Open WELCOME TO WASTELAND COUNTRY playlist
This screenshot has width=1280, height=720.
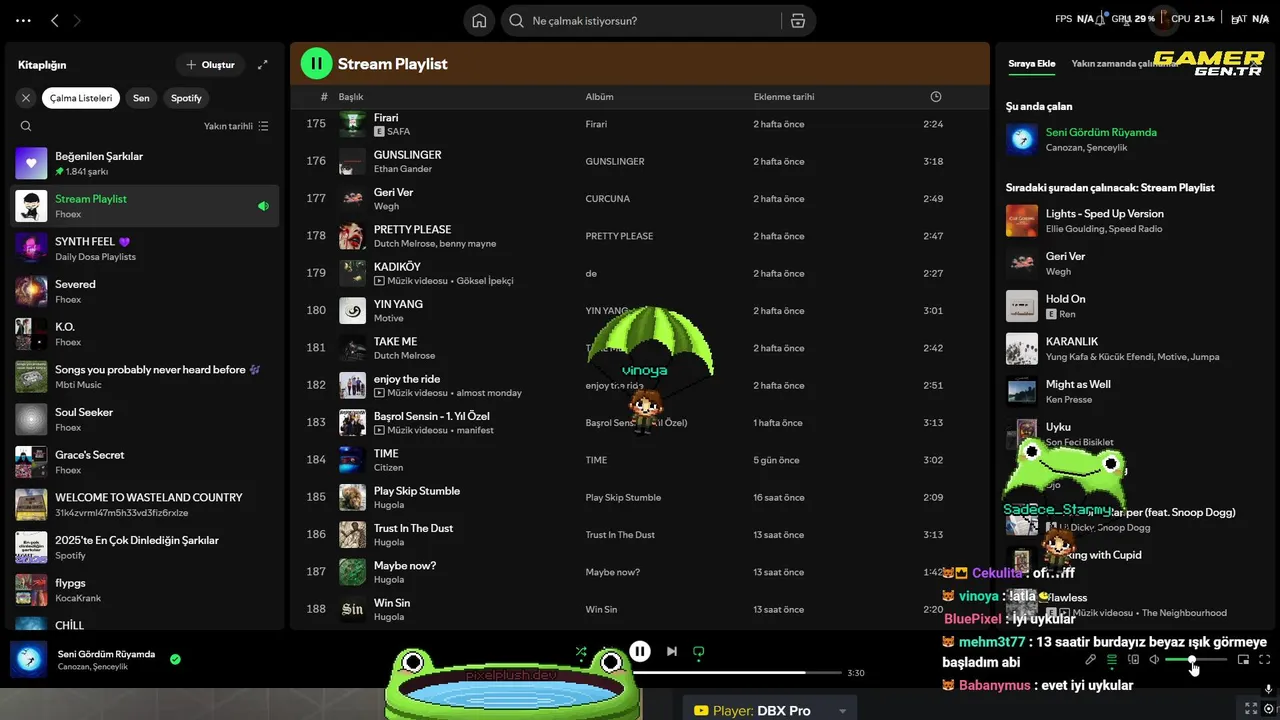click(x=145, y=505)
